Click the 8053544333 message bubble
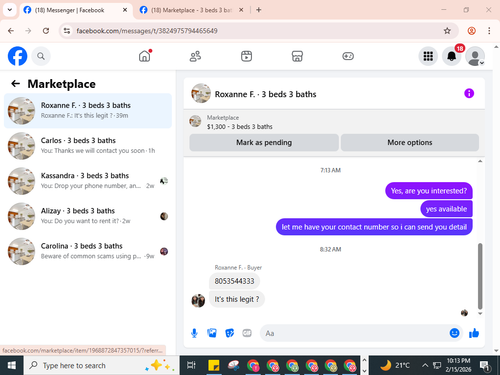 [234, 281]
